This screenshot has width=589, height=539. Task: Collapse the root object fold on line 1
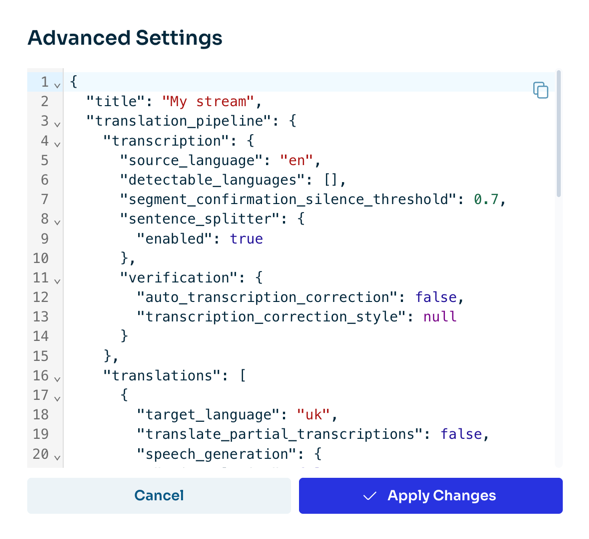pyautogui.click(x=57, y=85)
